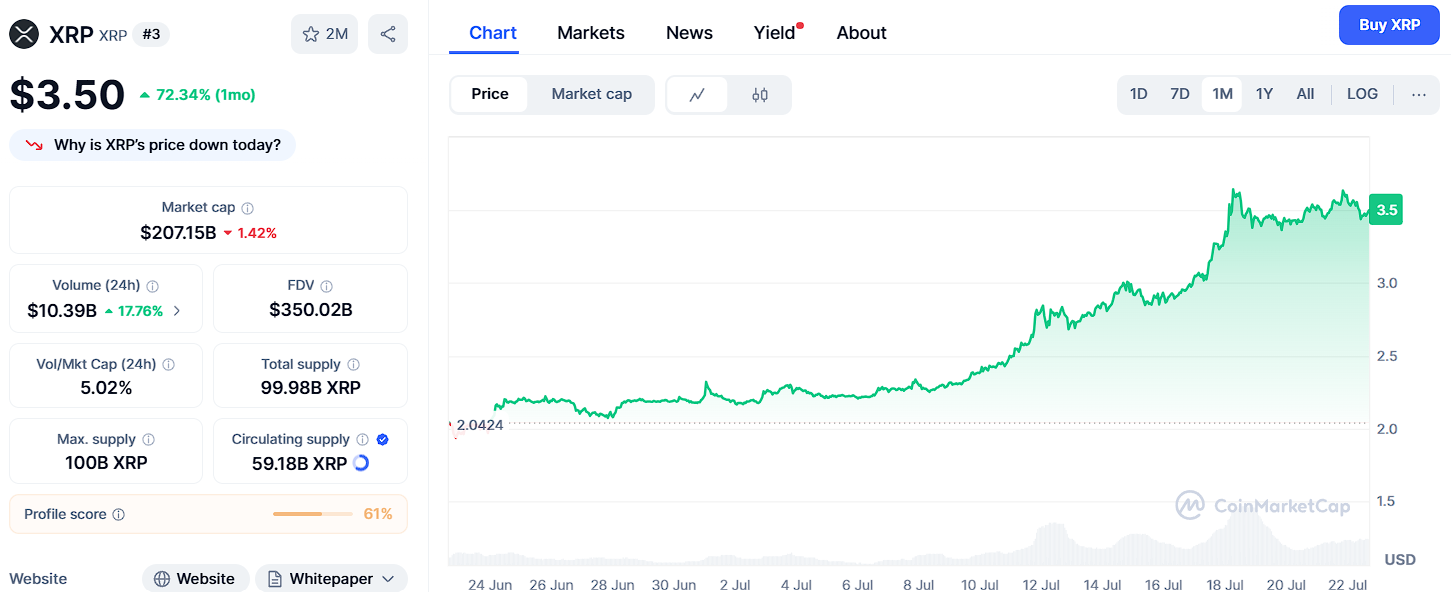The height and width of the screenshot is (592, 1451).
Task: Switch to candlestick chart icon
Action: click(760, 95)
